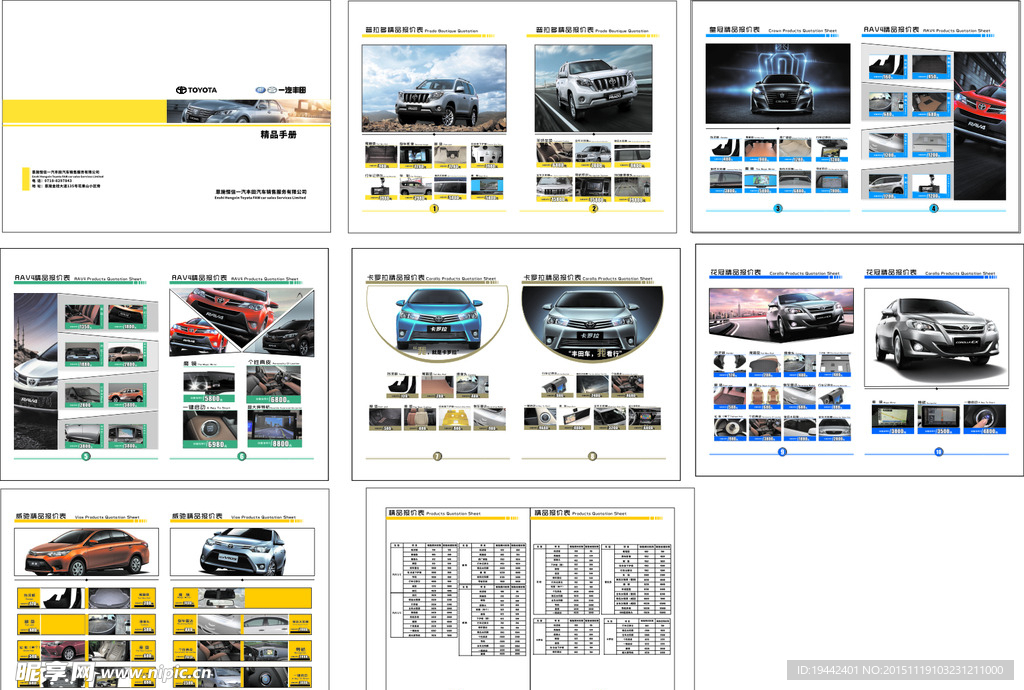
Task: Click the page 7 number badge
Action: coord(438,456)
